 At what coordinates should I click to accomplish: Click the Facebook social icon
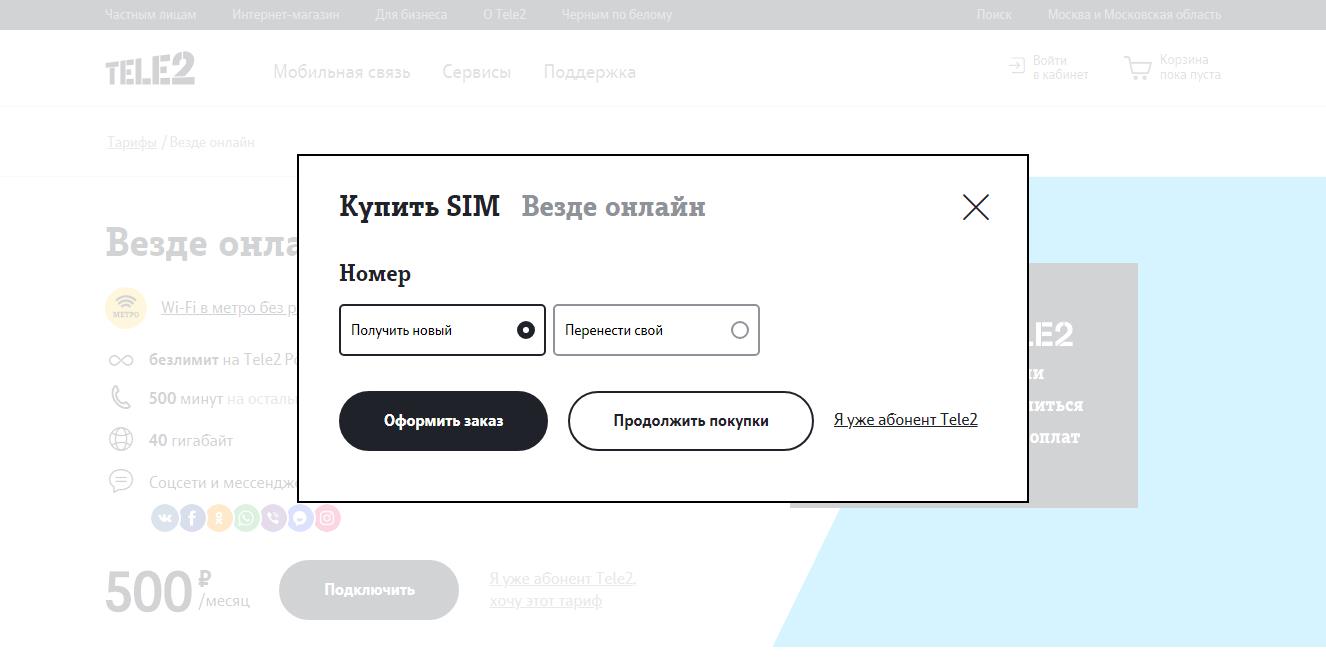pyautogui.click(x=192, y=518)
